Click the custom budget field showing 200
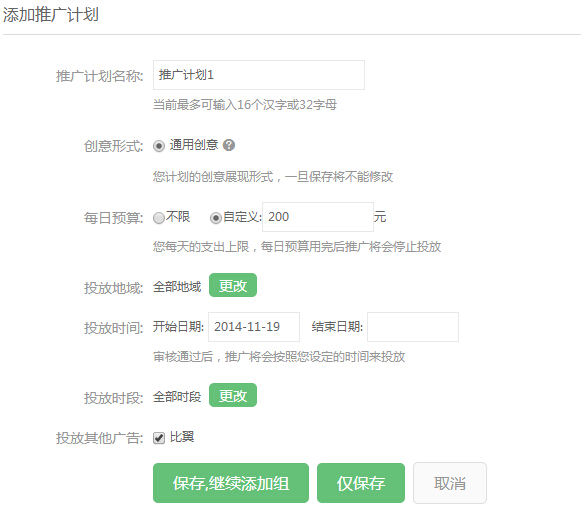The height and width of the screenshot is (518, 581). pos(318,217)
